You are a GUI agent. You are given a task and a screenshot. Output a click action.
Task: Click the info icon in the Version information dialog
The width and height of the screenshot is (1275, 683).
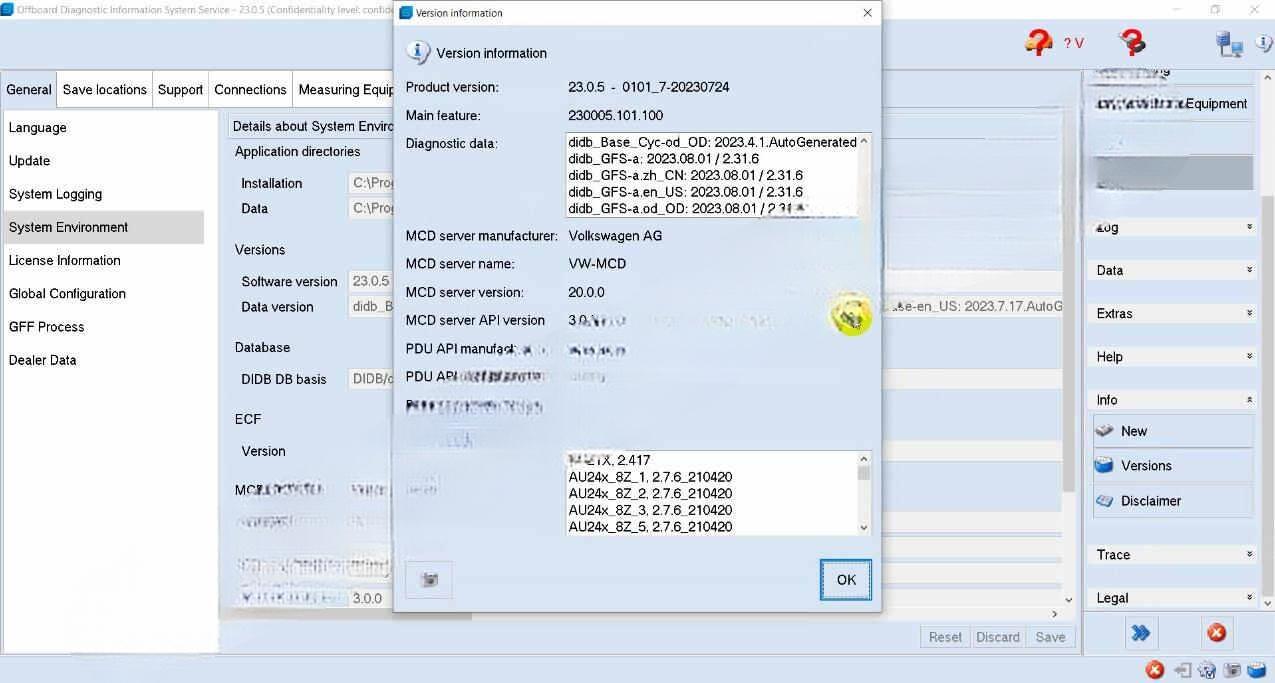tap(418, 53)
